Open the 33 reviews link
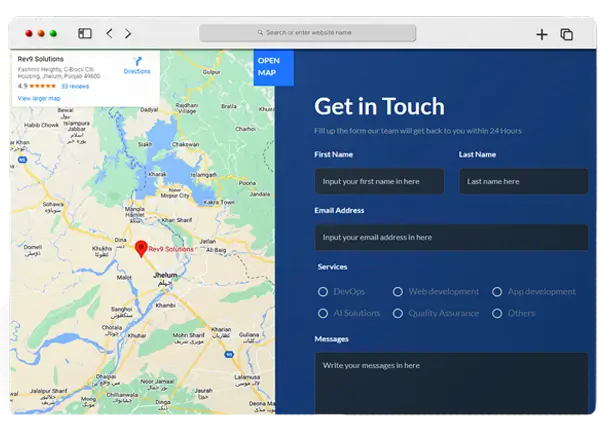The height and width of the screenshot is (425, 609). pyautogui.click(x=75, y=86)
